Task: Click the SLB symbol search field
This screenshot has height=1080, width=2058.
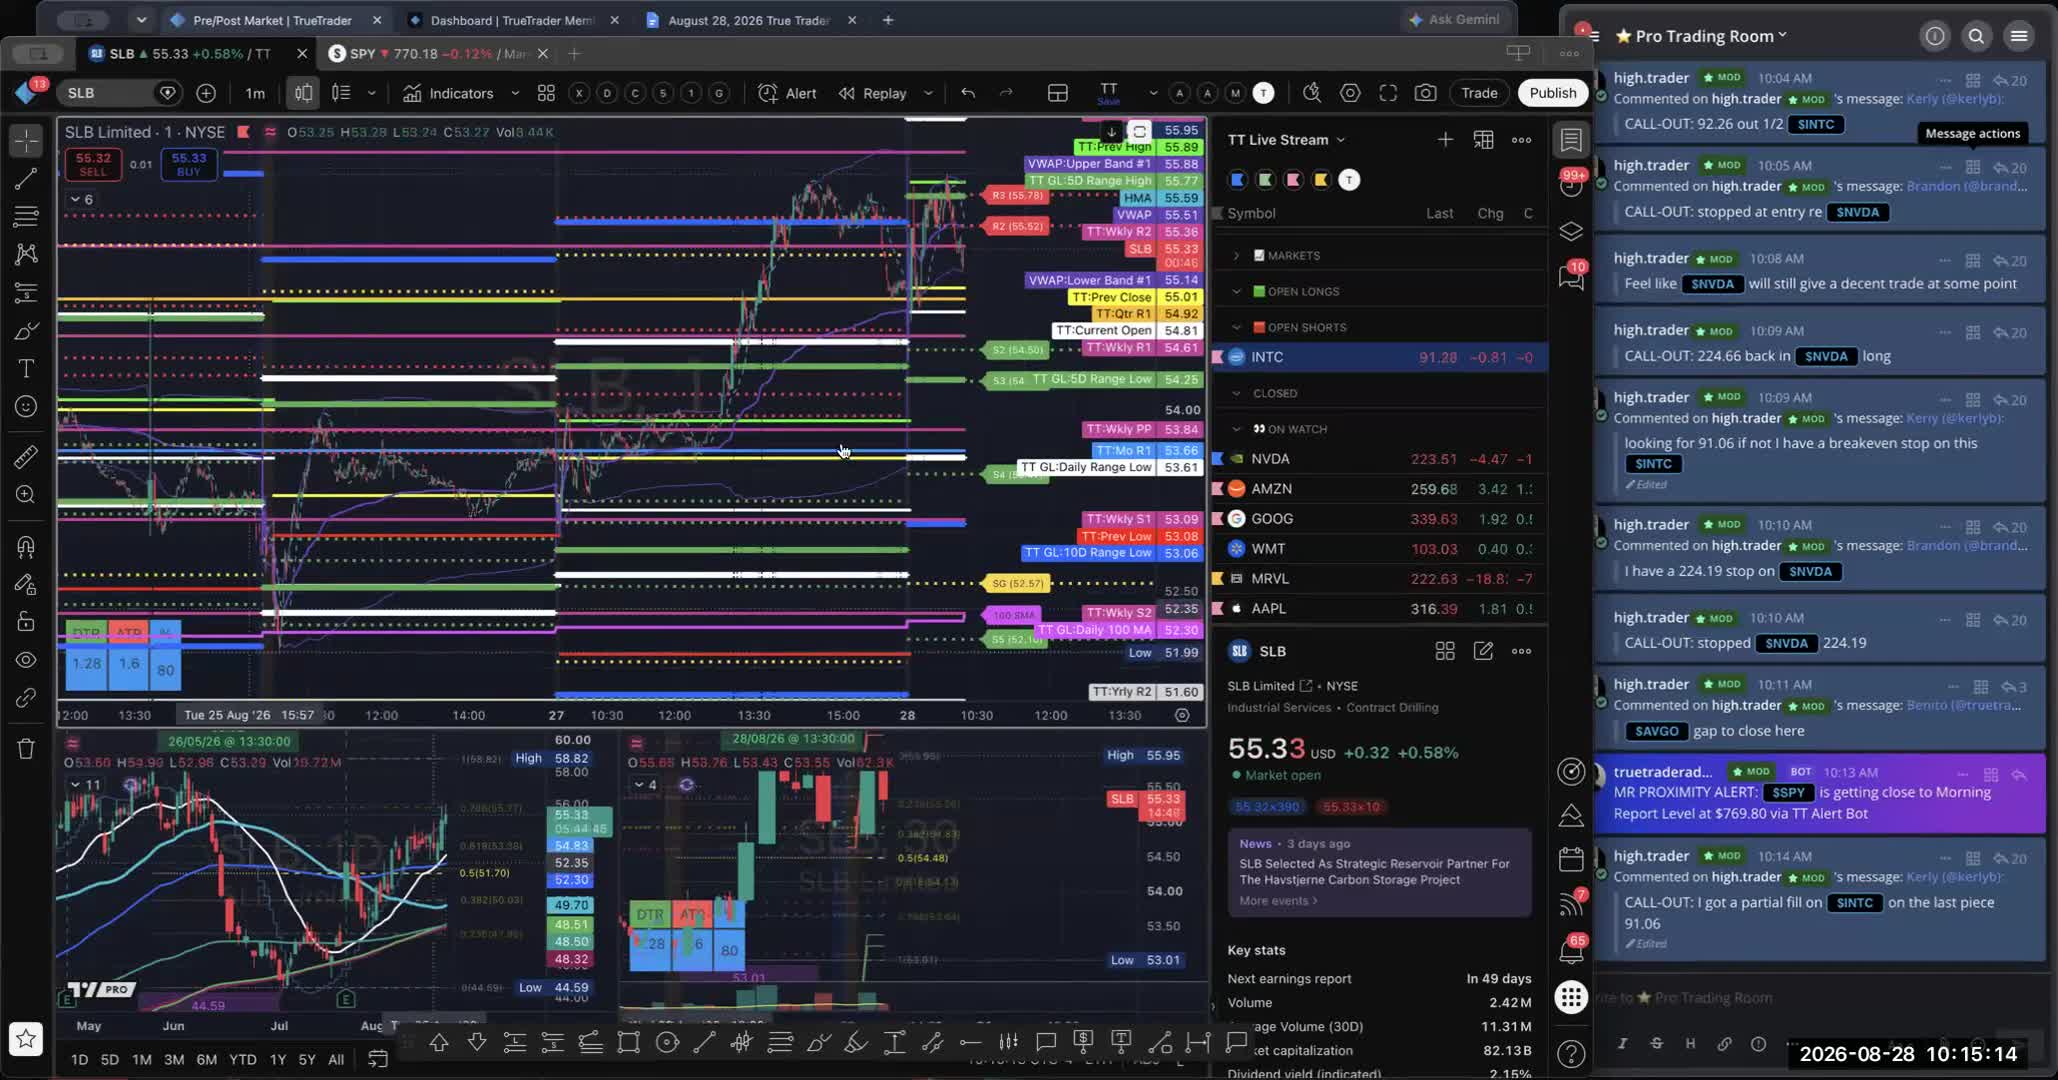Action: coord(120,93)
